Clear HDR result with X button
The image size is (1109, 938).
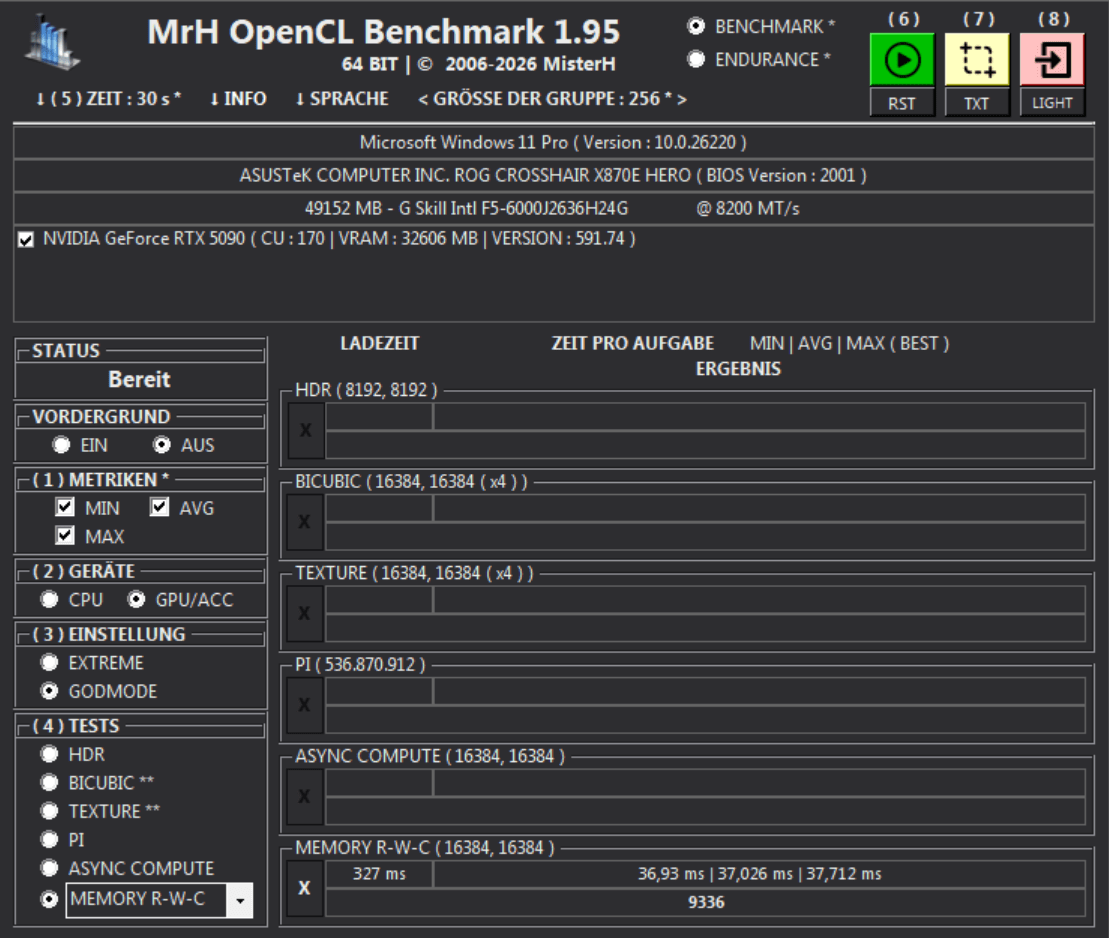(x=306, y=430)
